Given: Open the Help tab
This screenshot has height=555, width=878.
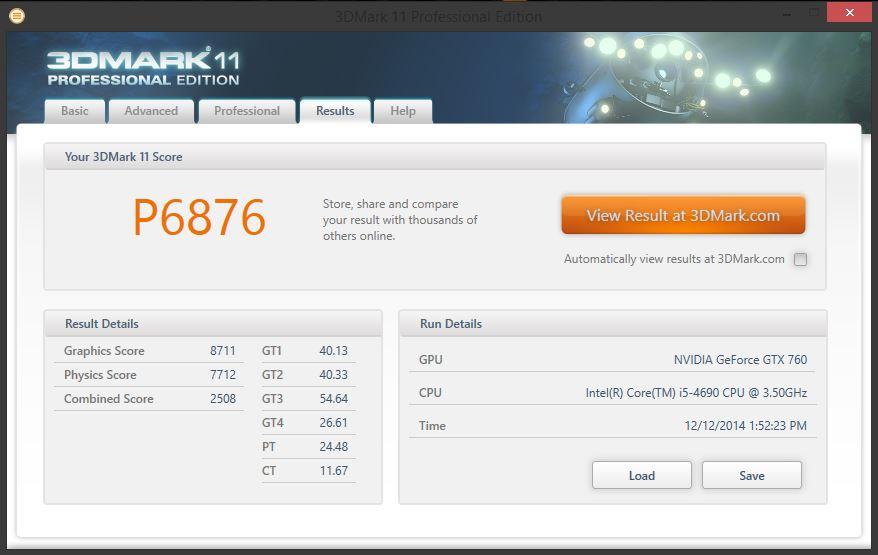Looking at the screenshot, I should [403, 111].
